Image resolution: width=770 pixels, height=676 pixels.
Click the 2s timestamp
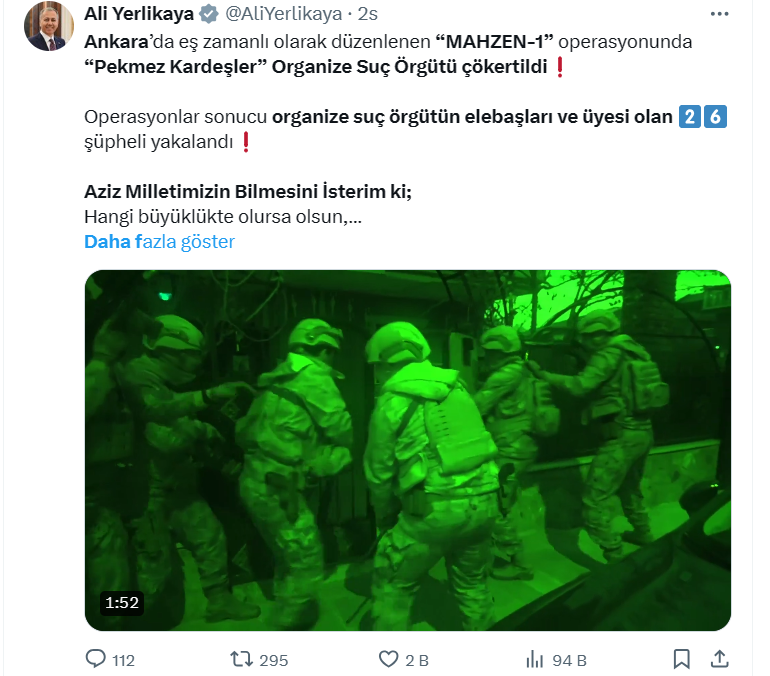[x=367, y=14]
